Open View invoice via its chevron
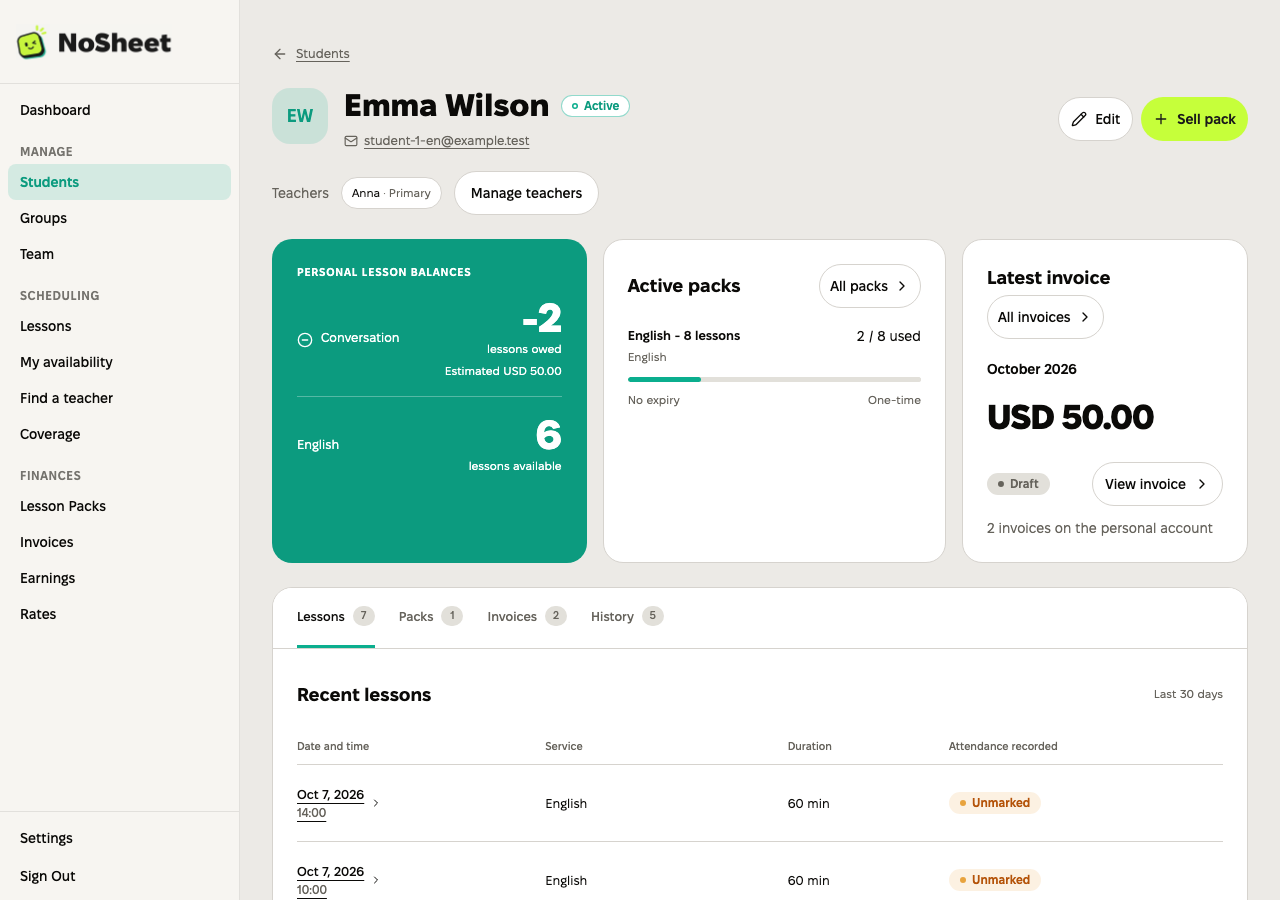Viewport: 1280px width, 900px height. pos(1202,484)
